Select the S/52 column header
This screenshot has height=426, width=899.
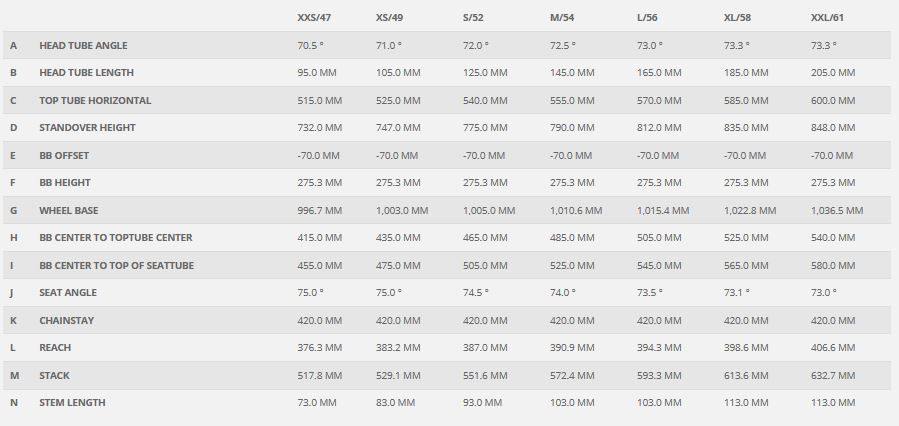(x=476, y=18)
